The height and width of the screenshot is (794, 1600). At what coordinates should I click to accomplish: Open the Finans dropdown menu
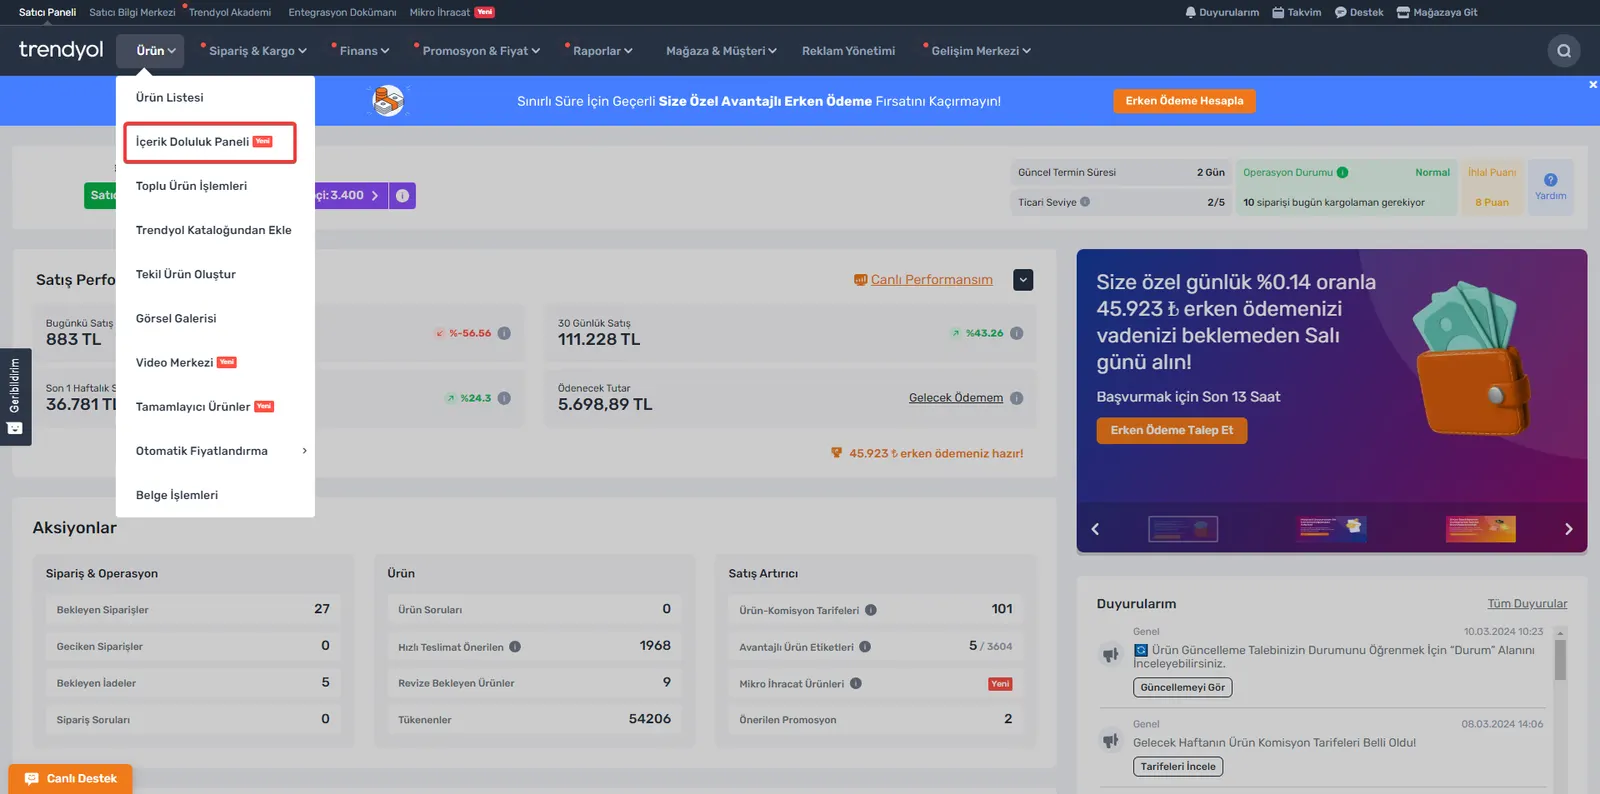pyautogui.click(x=364, y=51)
